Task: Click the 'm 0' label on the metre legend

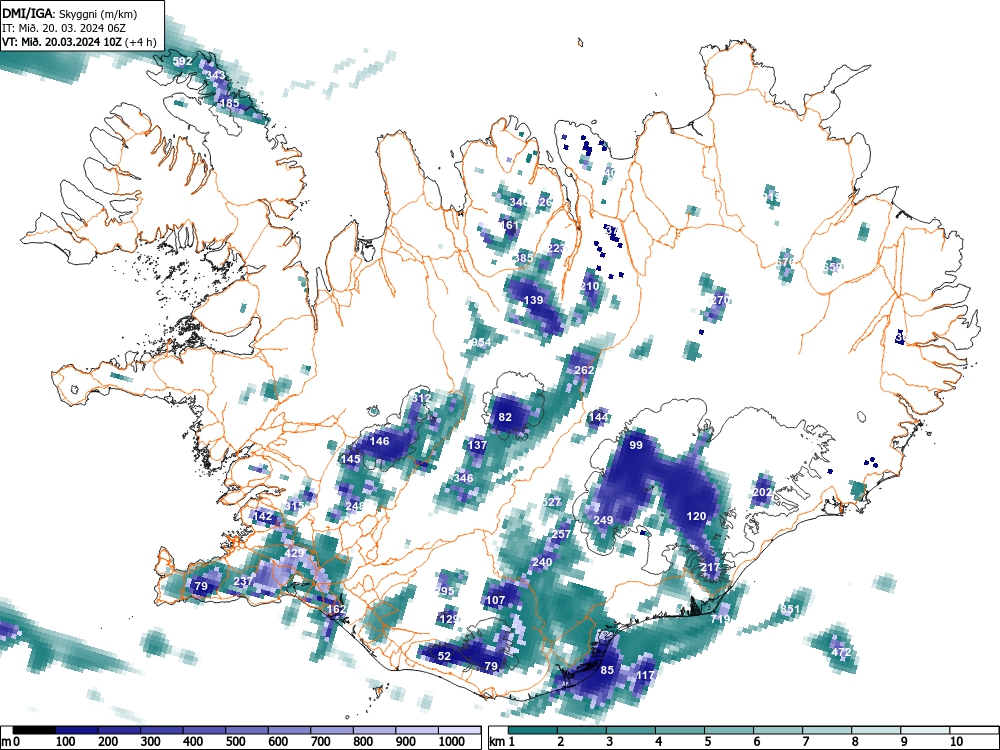Action: [11, 742]
